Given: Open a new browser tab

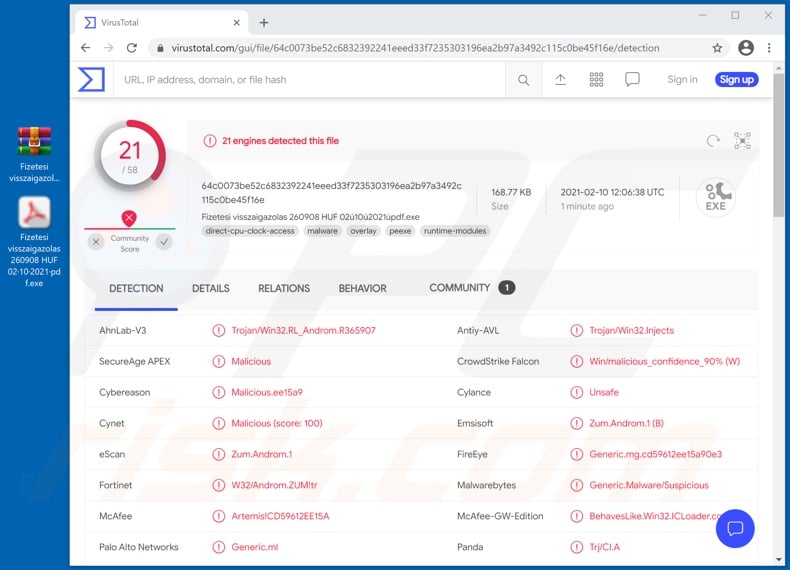Looking at the screenshot, I should coord(264,23).
